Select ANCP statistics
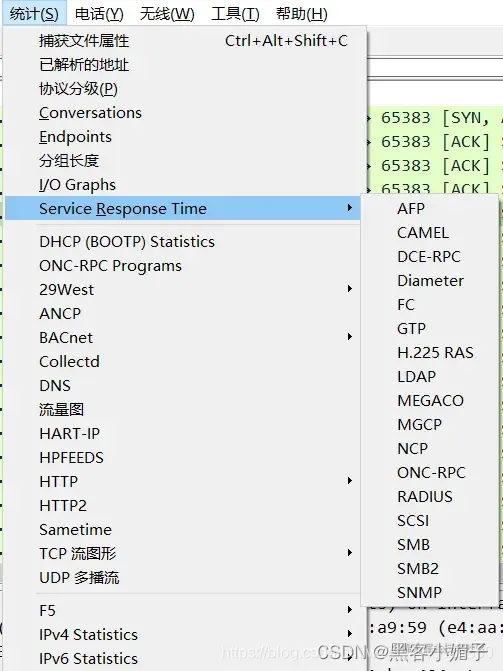This screenshot has height=671, width=503. (x=183, y=314)
